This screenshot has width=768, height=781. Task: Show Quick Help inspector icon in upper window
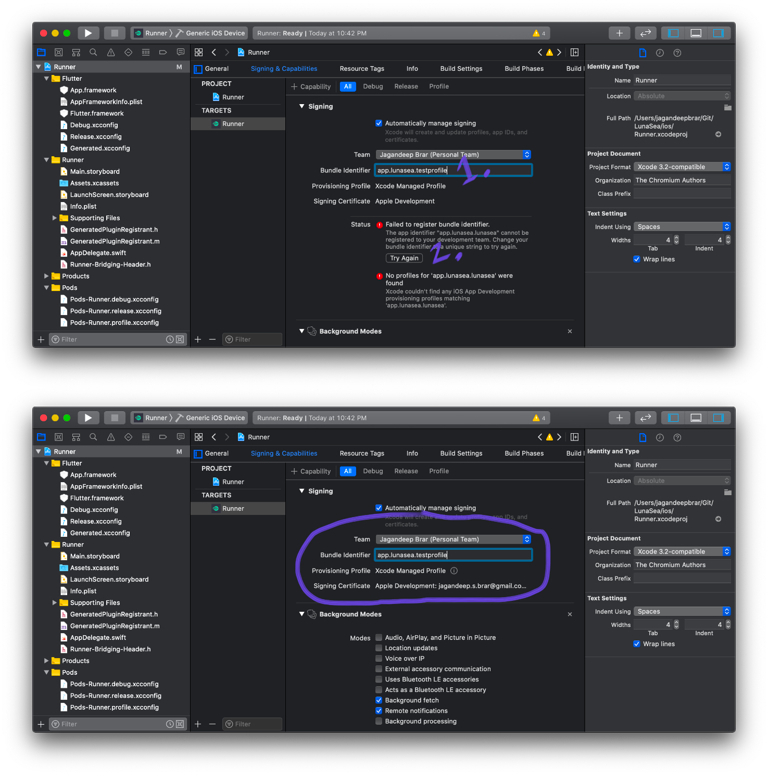[x=677, y=52]
